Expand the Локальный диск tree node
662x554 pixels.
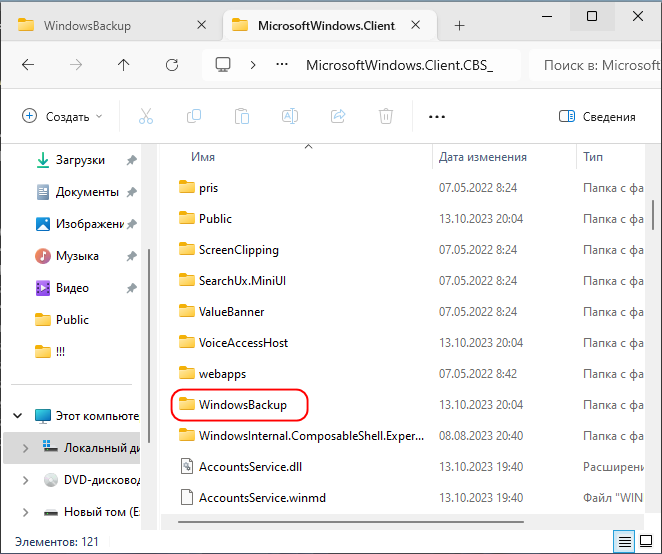[25, 448]
